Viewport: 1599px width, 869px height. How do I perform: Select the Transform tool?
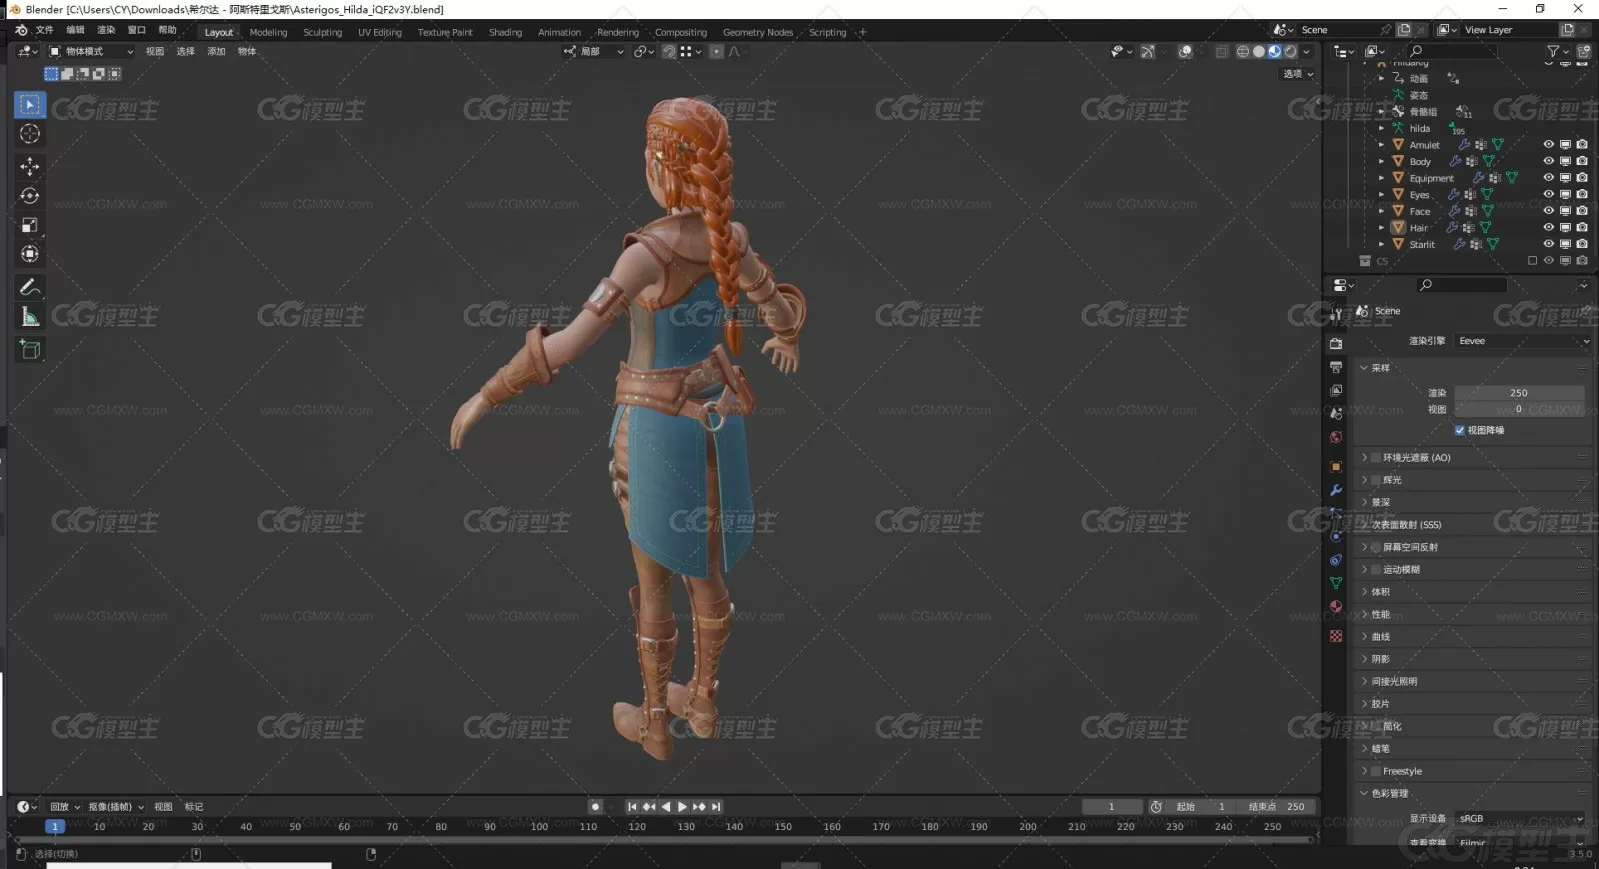tap(30, 254)
